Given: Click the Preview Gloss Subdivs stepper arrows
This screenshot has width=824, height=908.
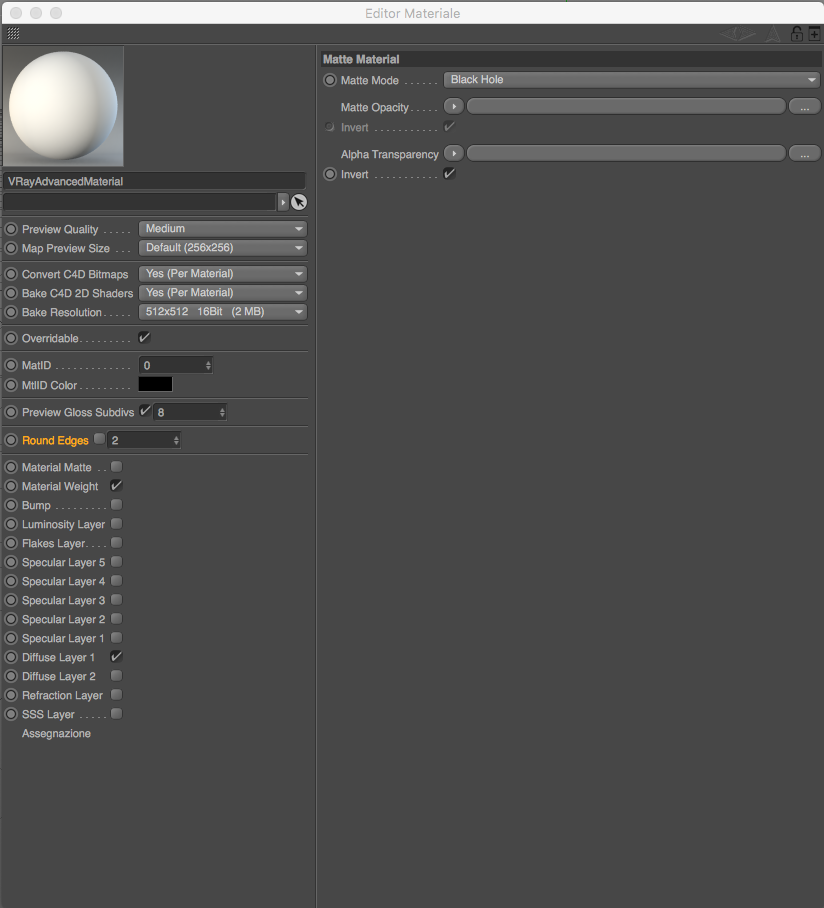Looking at the screenshot, I should 222,412.
